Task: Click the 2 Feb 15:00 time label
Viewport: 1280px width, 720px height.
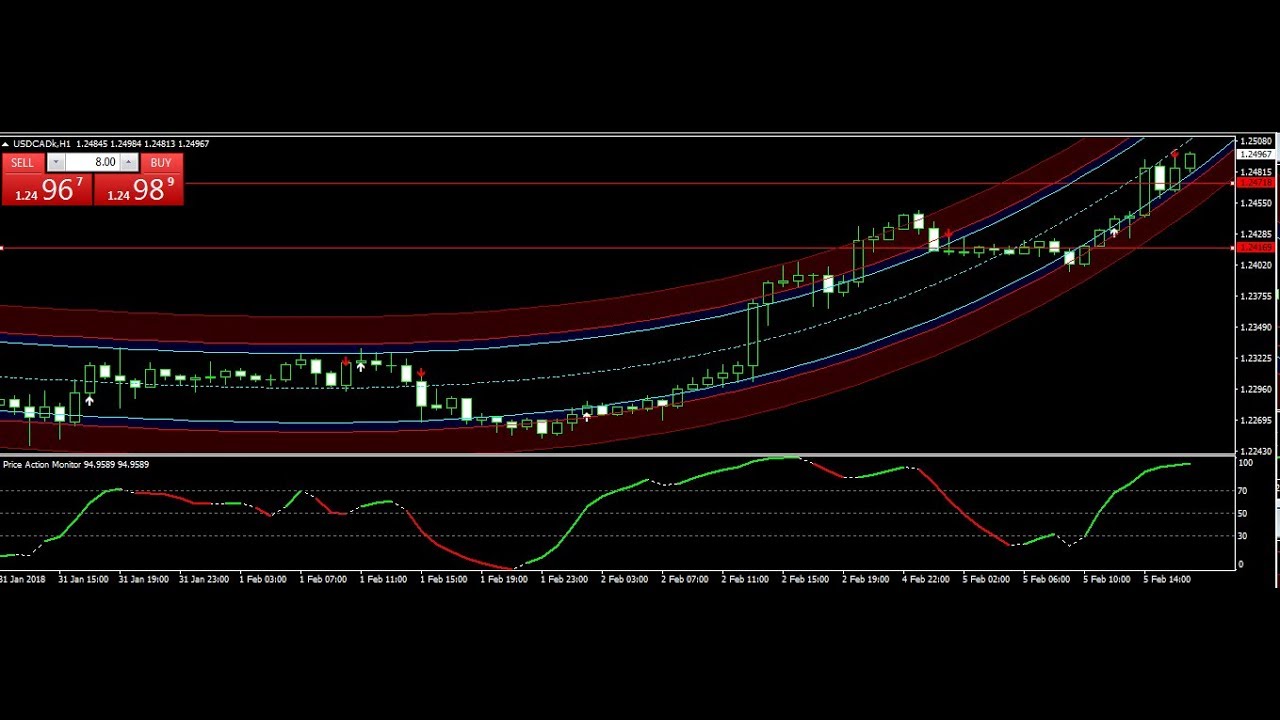Action: pos(806,579)
